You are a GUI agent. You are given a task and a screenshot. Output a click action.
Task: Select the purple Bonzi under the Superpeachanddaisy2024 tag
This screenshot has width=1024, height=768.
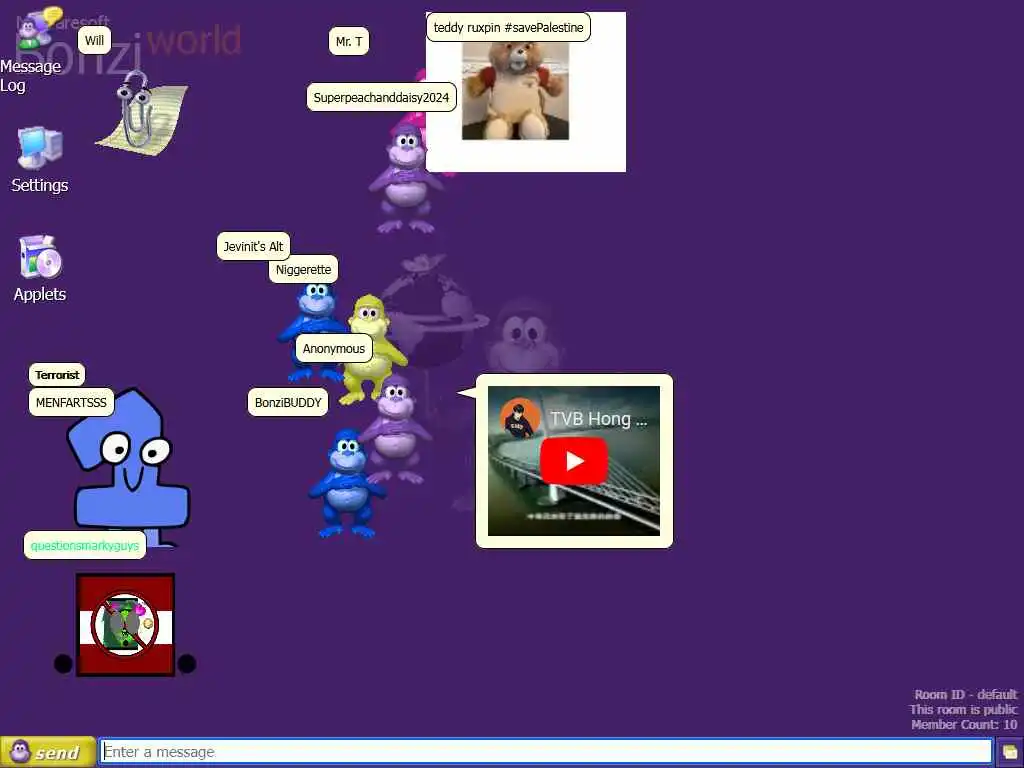(x=405, y=179)
